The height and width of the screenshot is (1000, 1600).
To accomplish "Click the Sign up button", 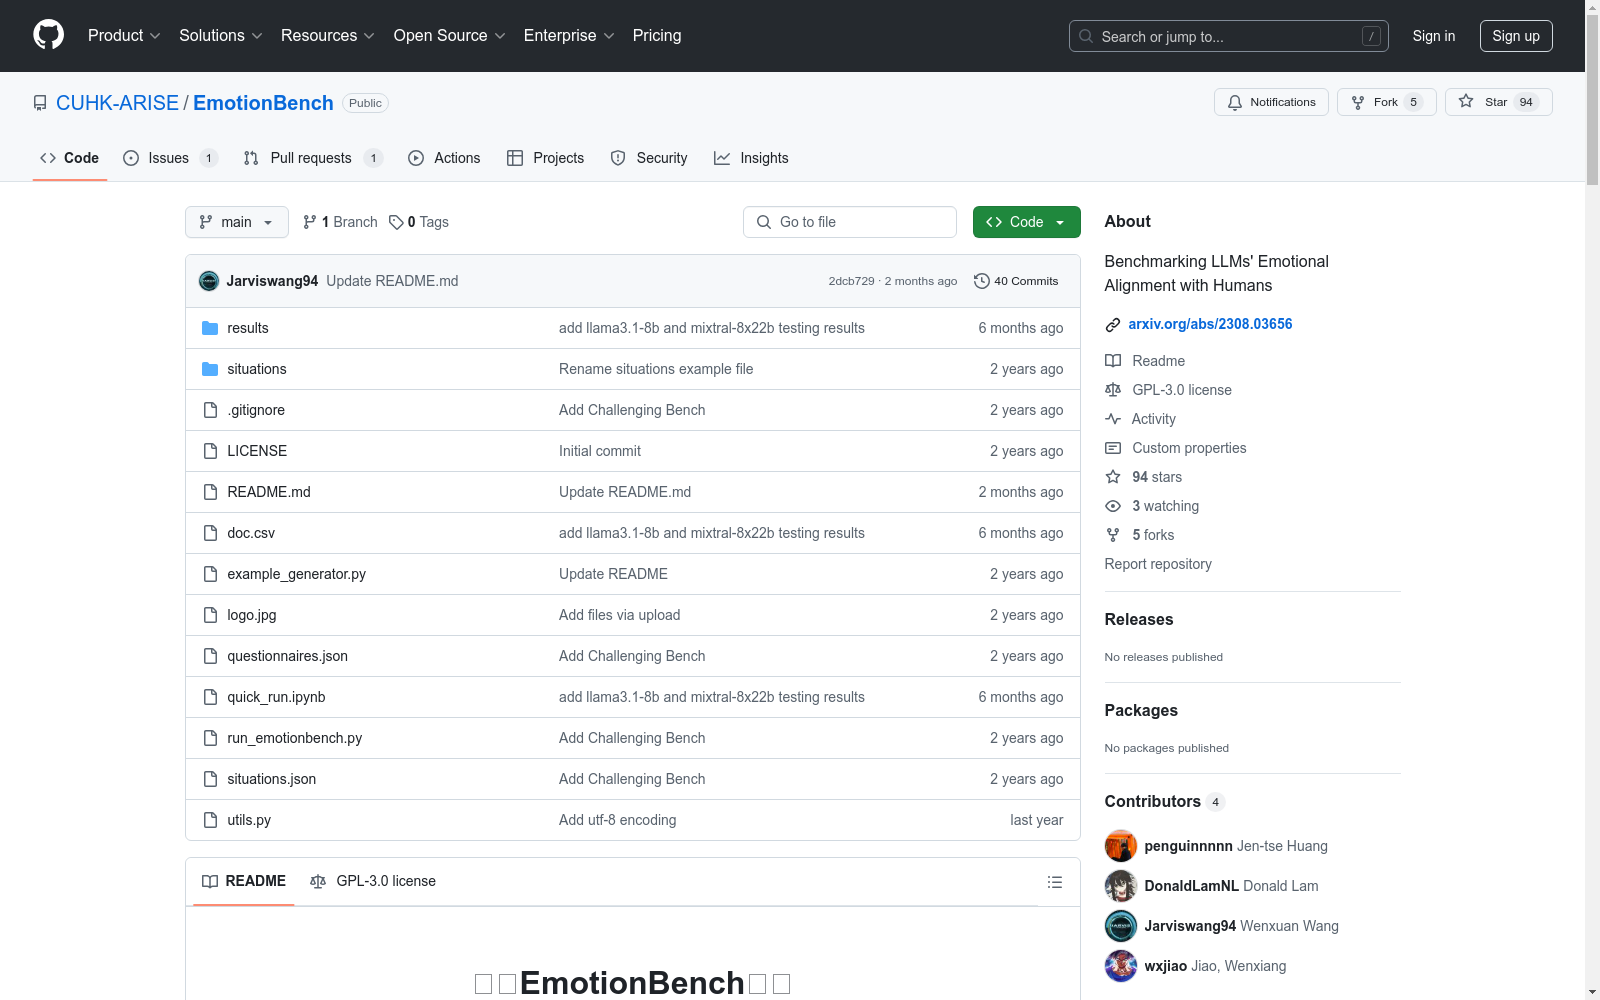I will click(1516, 36).
